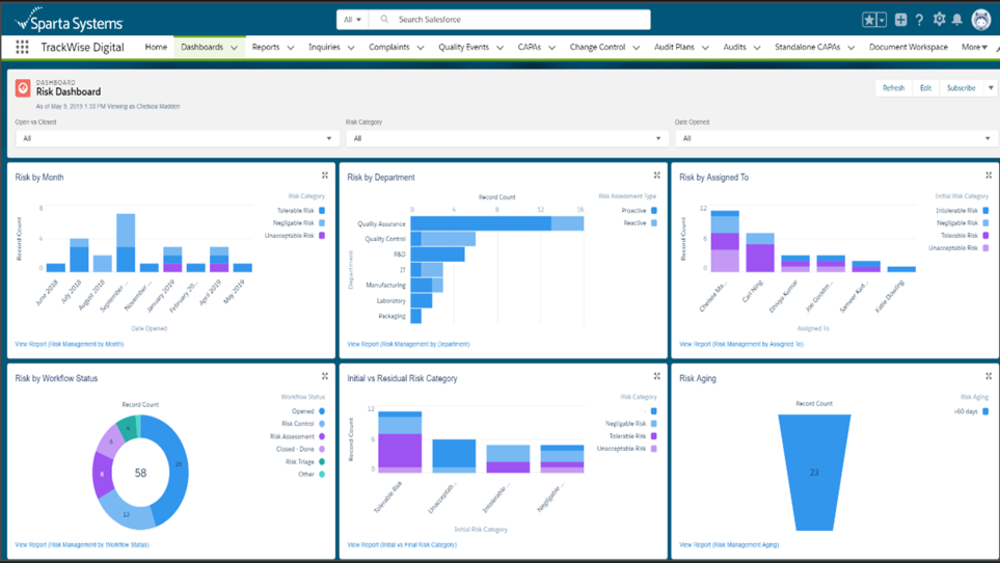Open the Open vs Closed filter dropdown
The width and height of the screenshot is (1000, 563).
coord(176,138)
